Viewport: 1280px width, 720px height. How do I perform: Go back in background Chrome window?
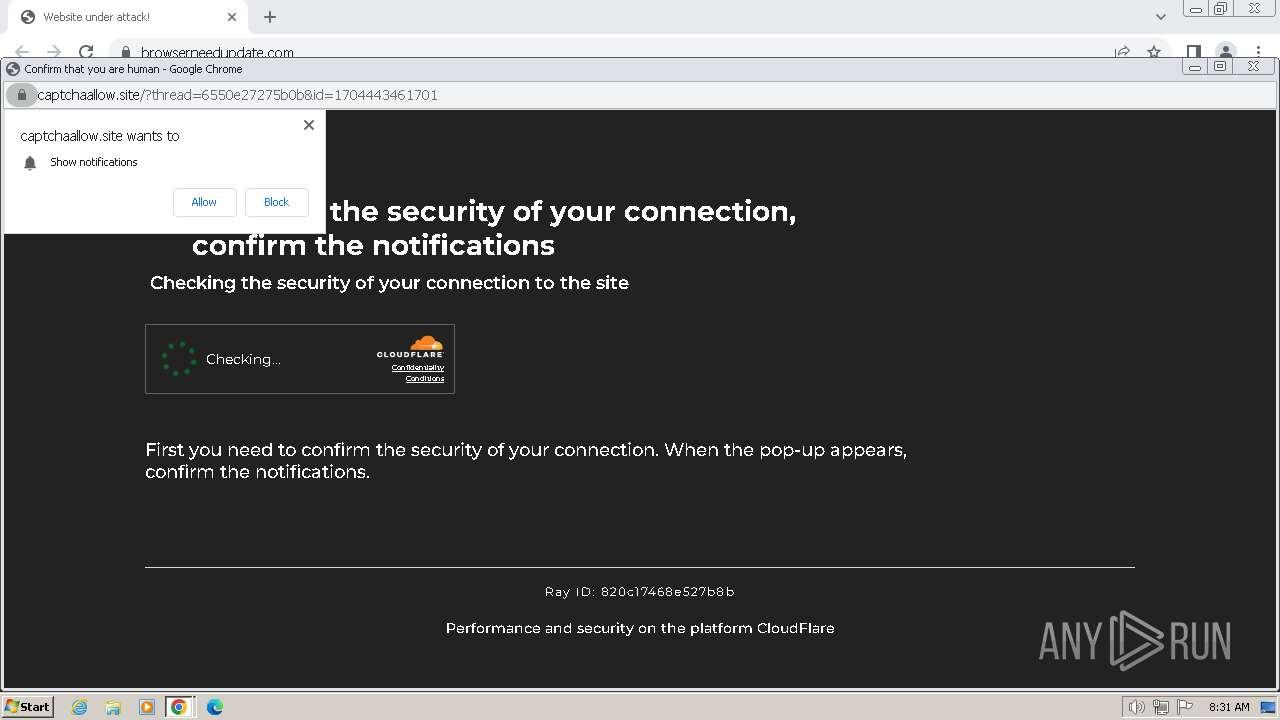click(22, 52)
